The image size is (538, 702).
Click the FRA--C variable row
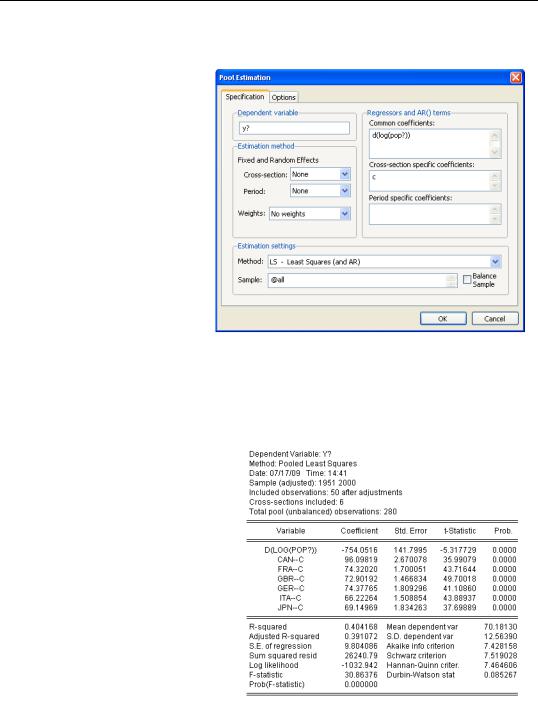(x=382, y=569)
